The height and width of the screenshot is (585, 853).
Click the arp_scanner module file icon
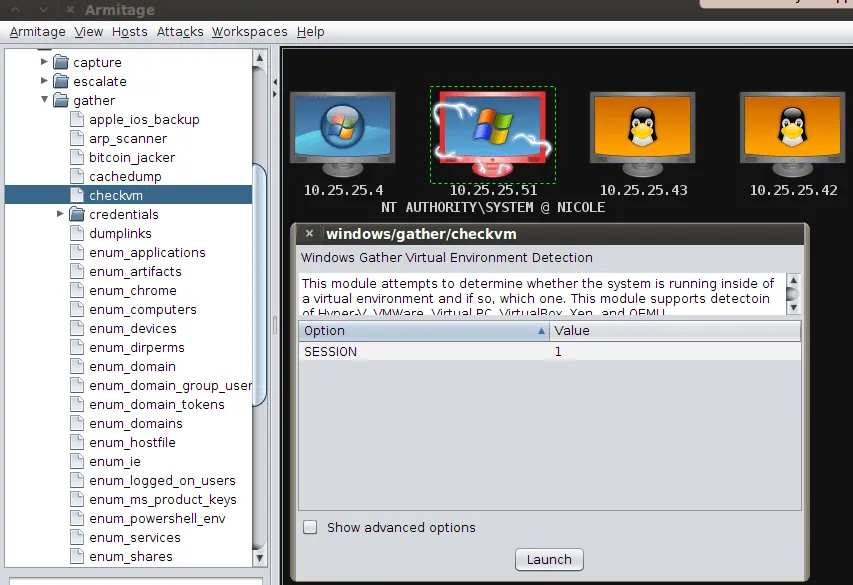77,139
